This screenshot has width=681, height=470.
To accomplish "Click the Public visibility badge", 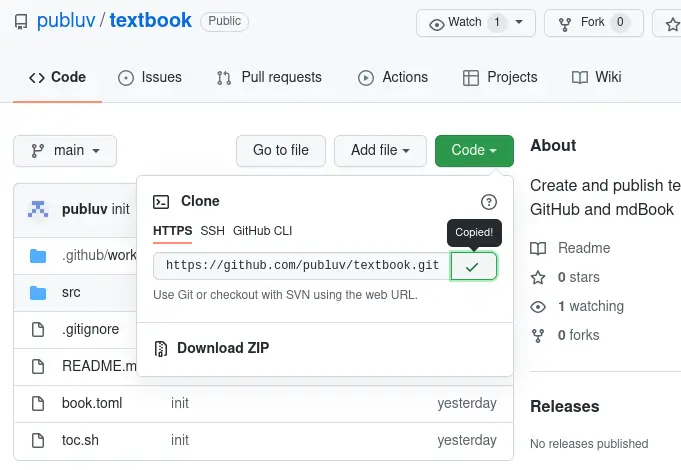I will (224, 21).
